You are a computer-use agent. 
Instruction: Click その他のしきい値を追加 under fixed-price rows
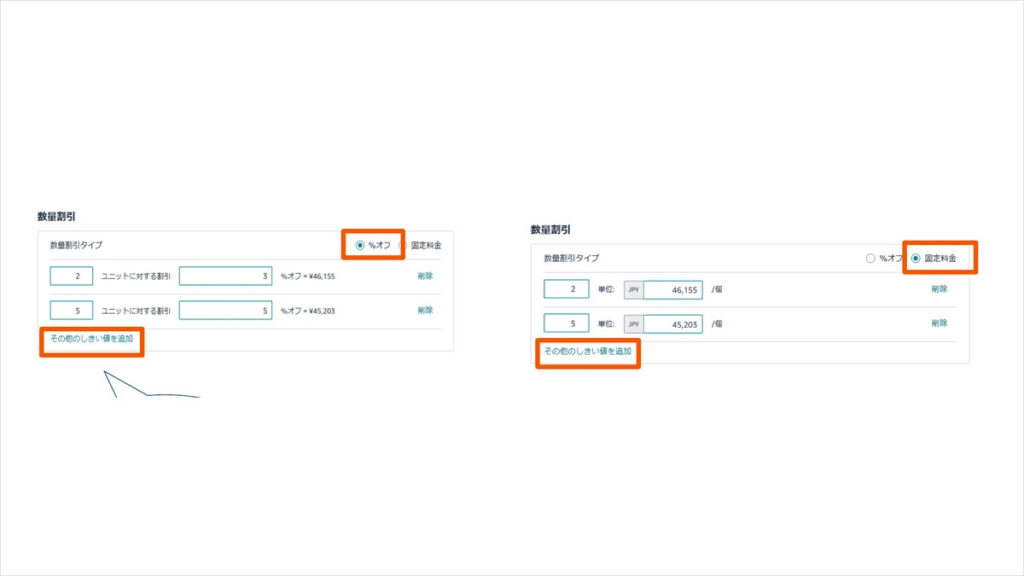(588, 351)
